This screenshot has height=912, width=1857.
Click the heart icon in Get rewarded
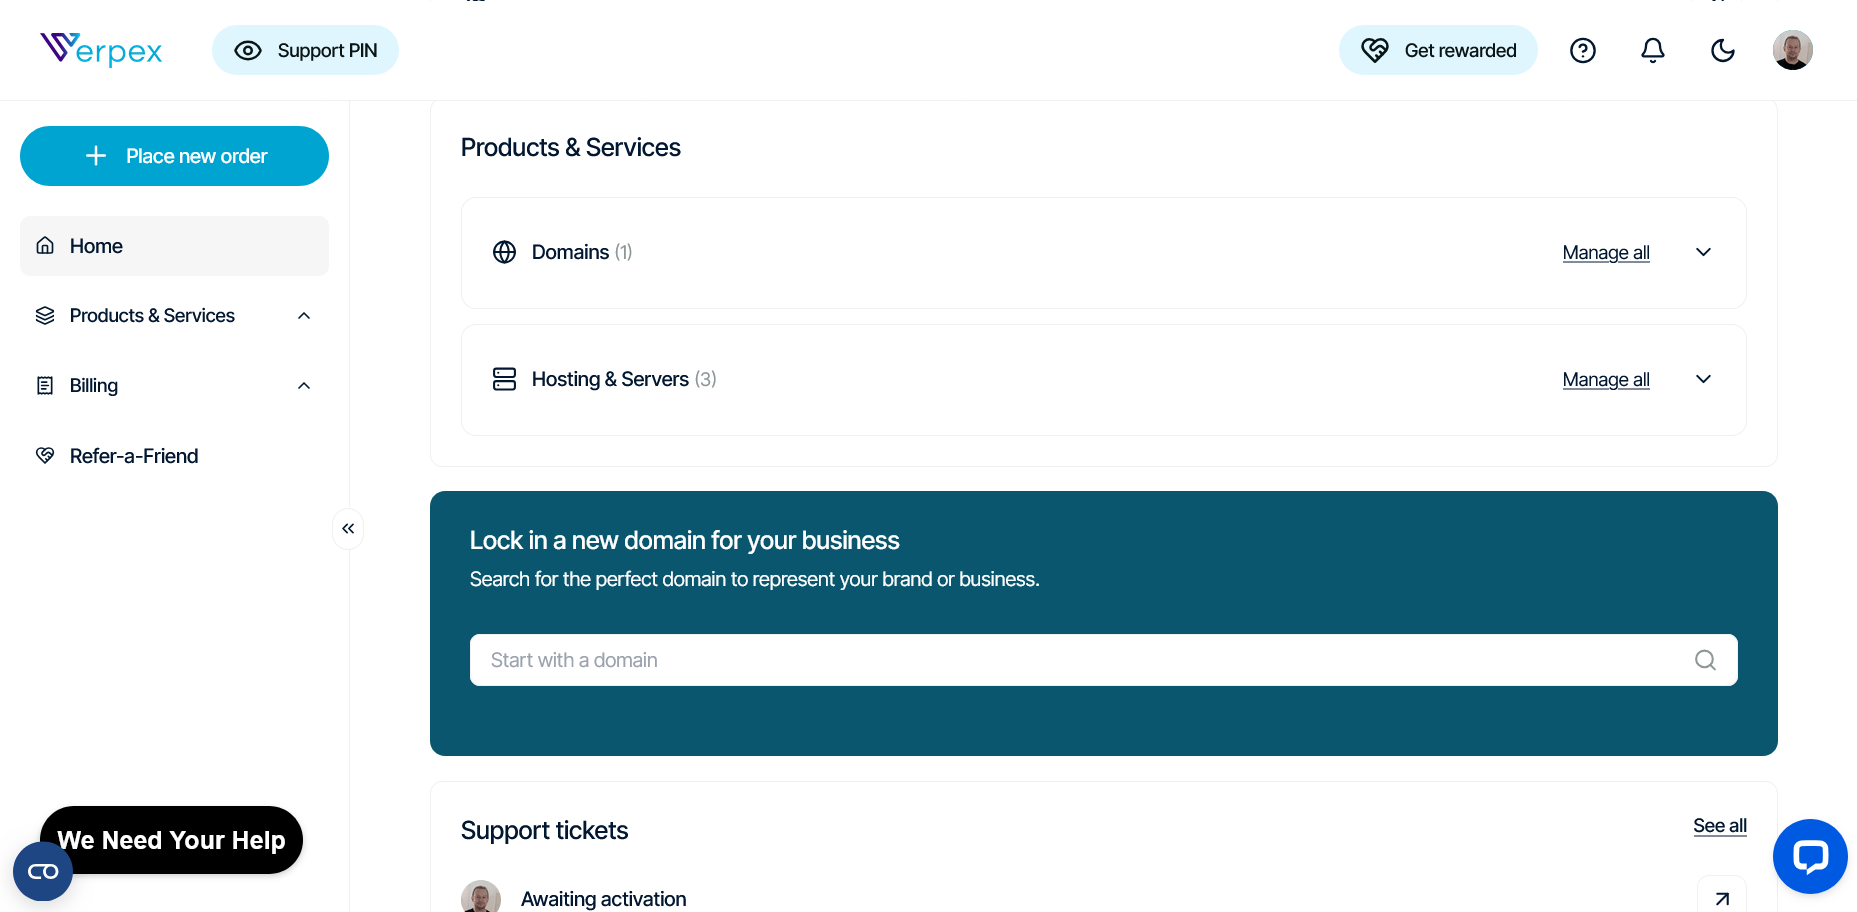(1375, 50)
